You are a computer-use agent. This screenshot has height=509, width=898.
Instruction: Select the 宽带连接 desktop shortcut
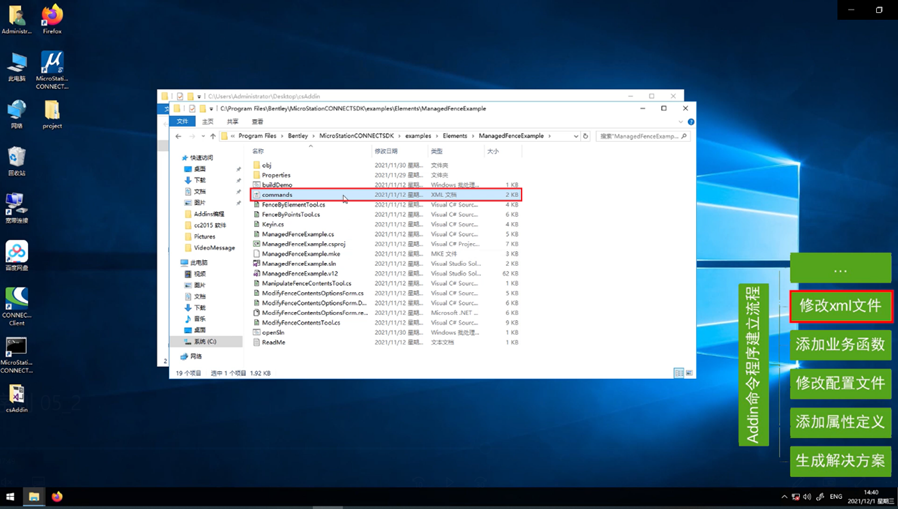coord(17,208)
